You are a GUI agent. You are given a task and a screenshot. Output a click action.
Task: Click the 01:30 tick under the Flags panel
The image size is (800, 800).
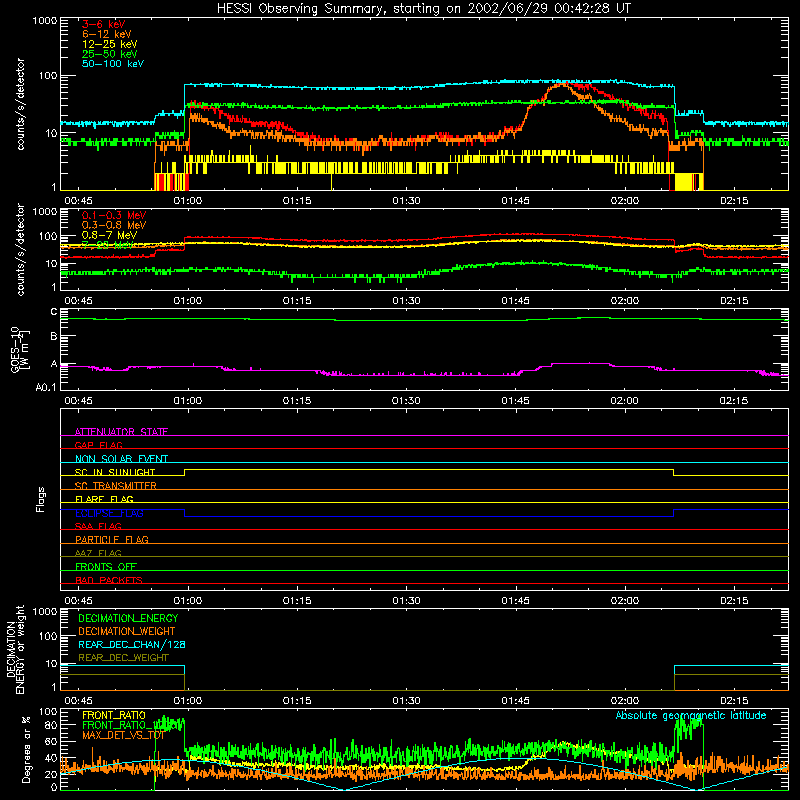coord(406,601)
